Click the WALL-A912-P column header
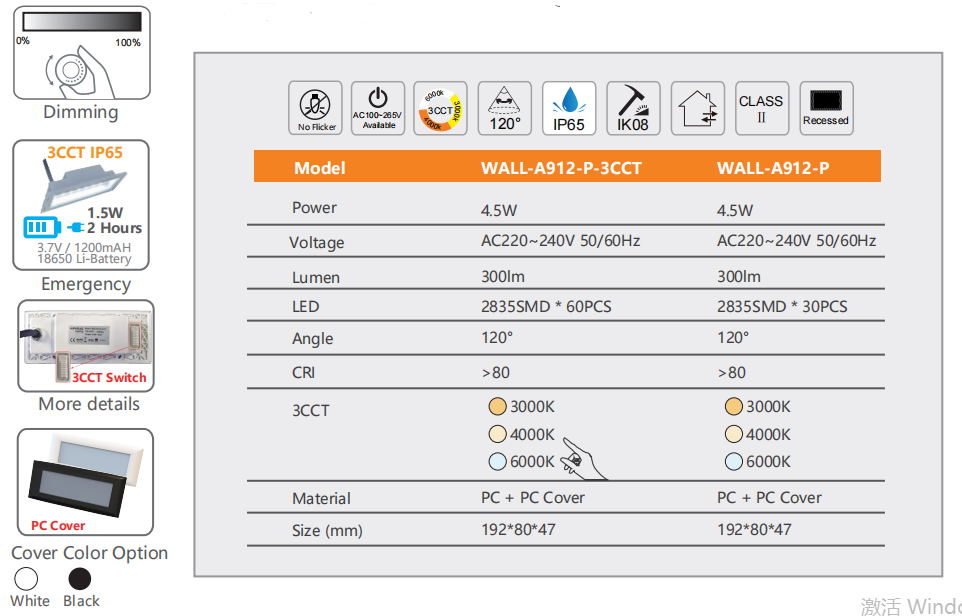Image resolution: width=962 pixels, height=616 pixels. click(x=773, y=168)
